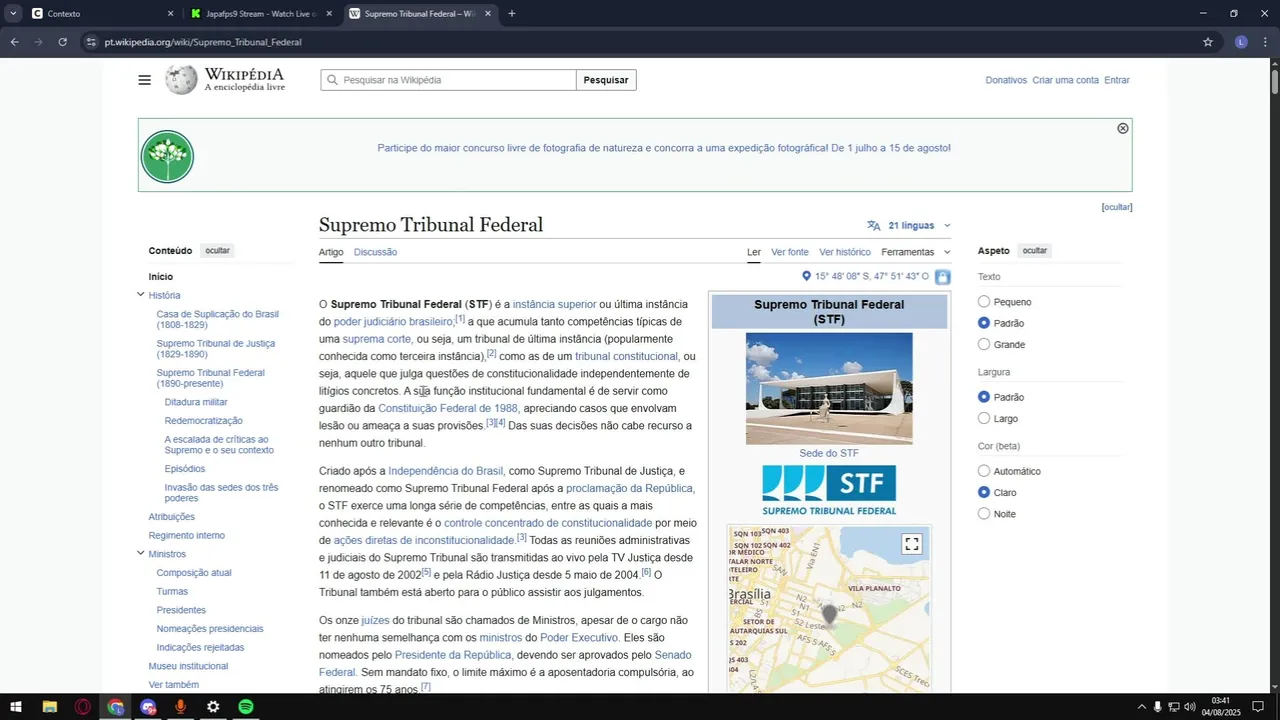The height and width of the screenshot is (720, 1280).
Task: Select the Grande text size
Action: [984, 345]
